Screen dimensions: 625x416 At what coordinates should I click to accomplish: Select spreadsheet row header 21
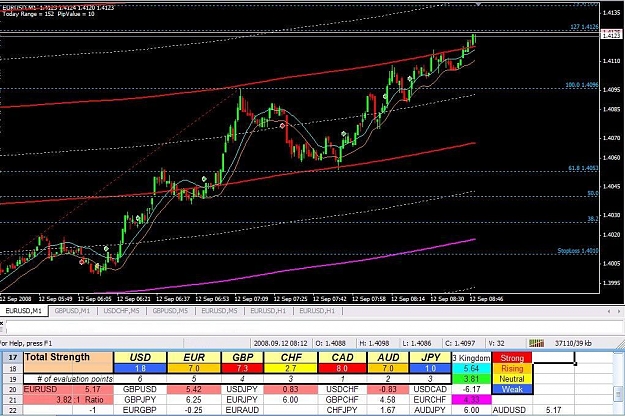(12, 400)
